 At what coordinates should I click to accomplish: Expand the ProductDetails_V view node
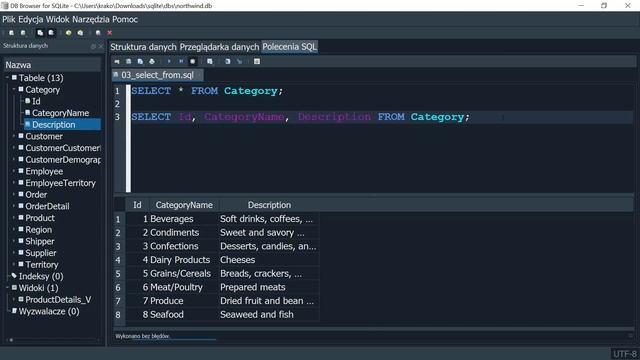(14, 299)
